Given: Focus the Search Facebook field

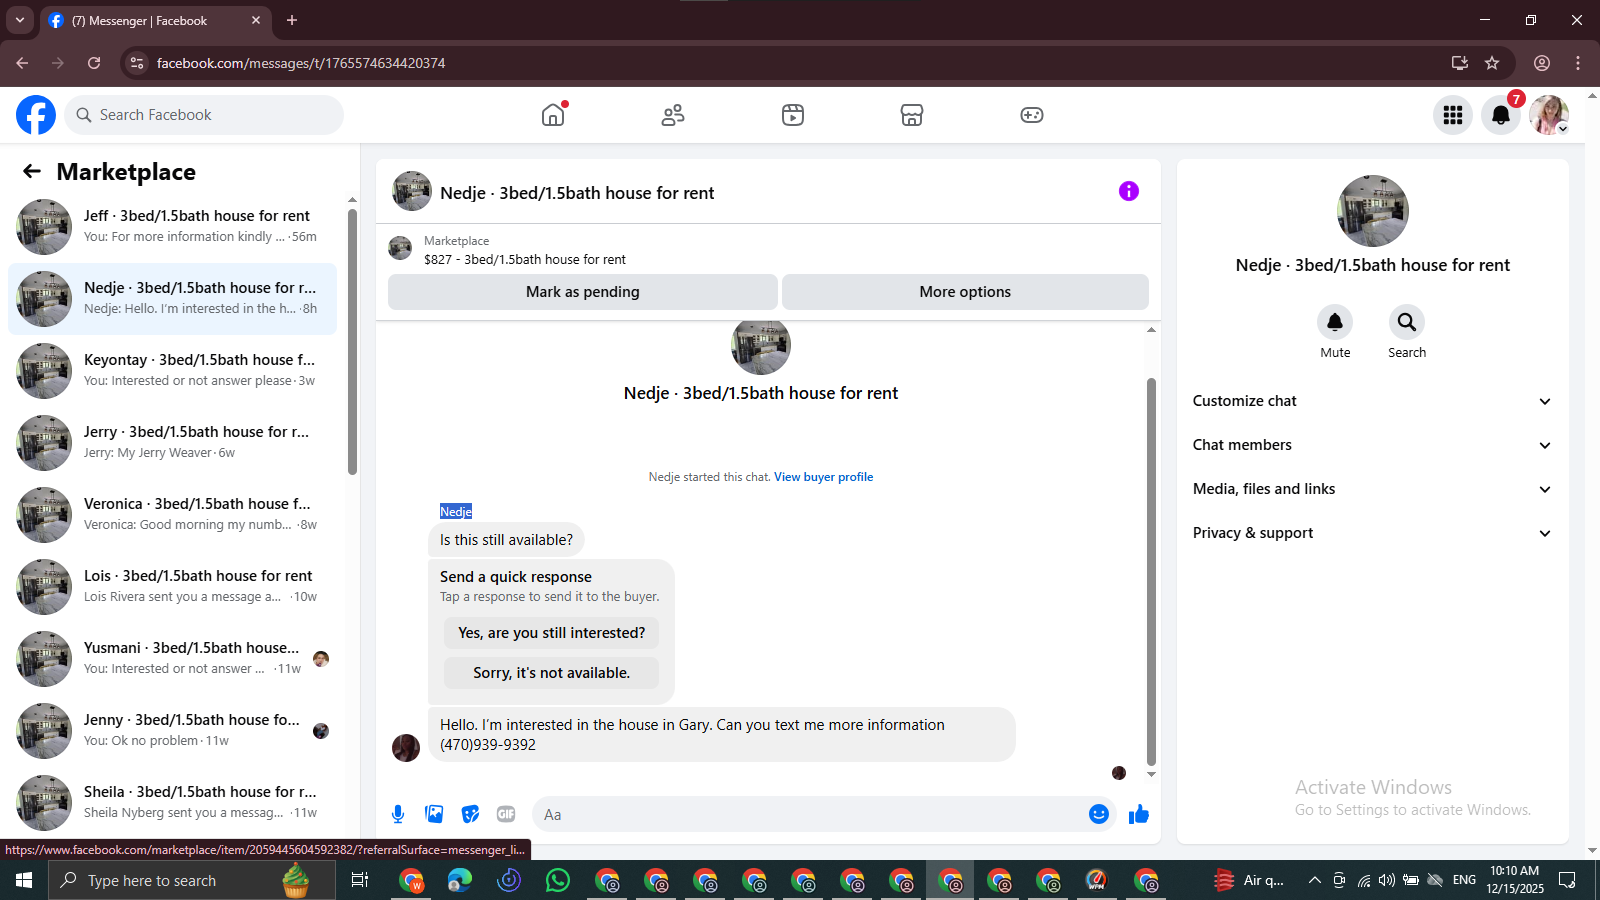Looking at the screenshot, I should [x=204, y=115].
